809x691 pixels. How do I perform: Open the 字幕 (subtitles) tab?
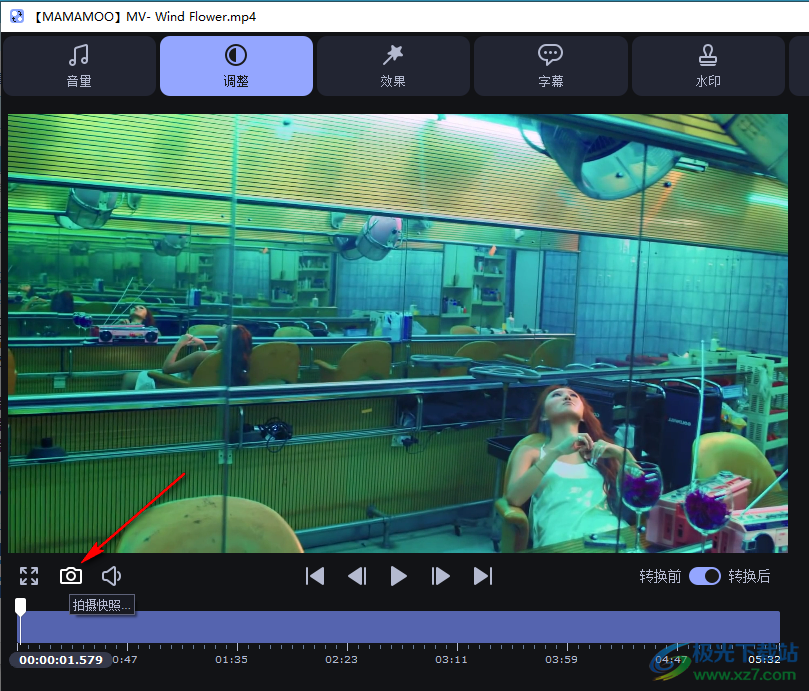(x=551, y=66)
